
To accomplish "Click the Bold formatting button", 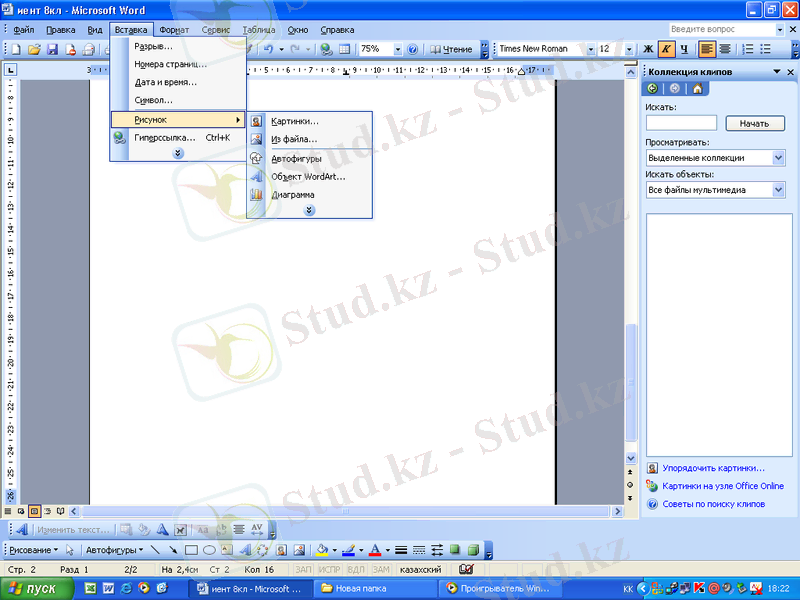I will click(648, 48).
